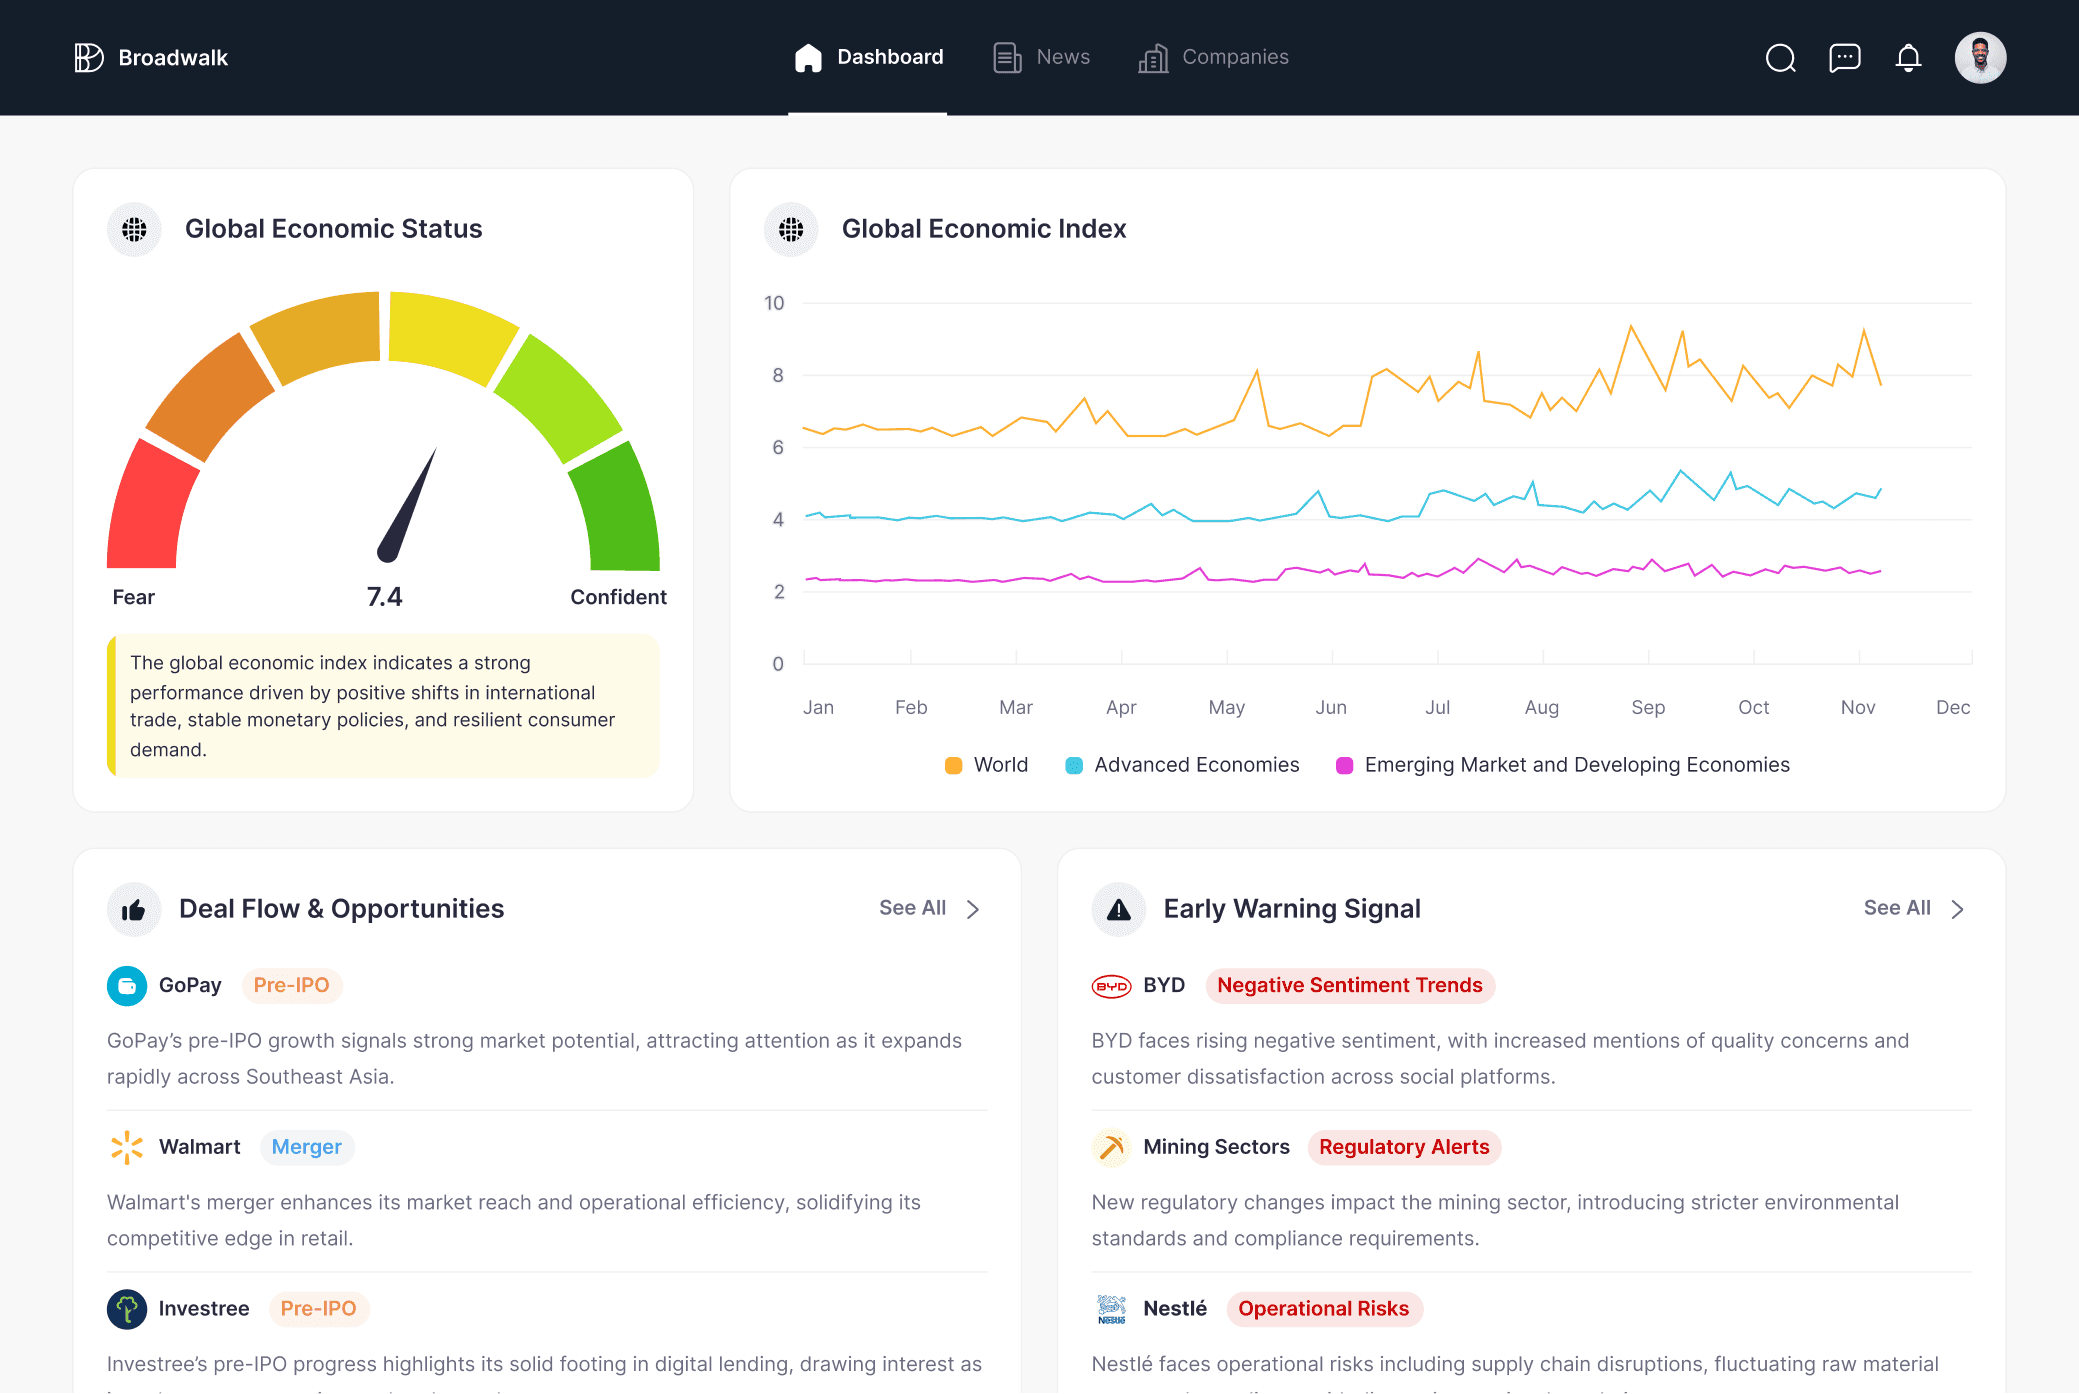Click the Mining Sectors name
Screen dimensions: 2079x1394
coord(1216,1147)
